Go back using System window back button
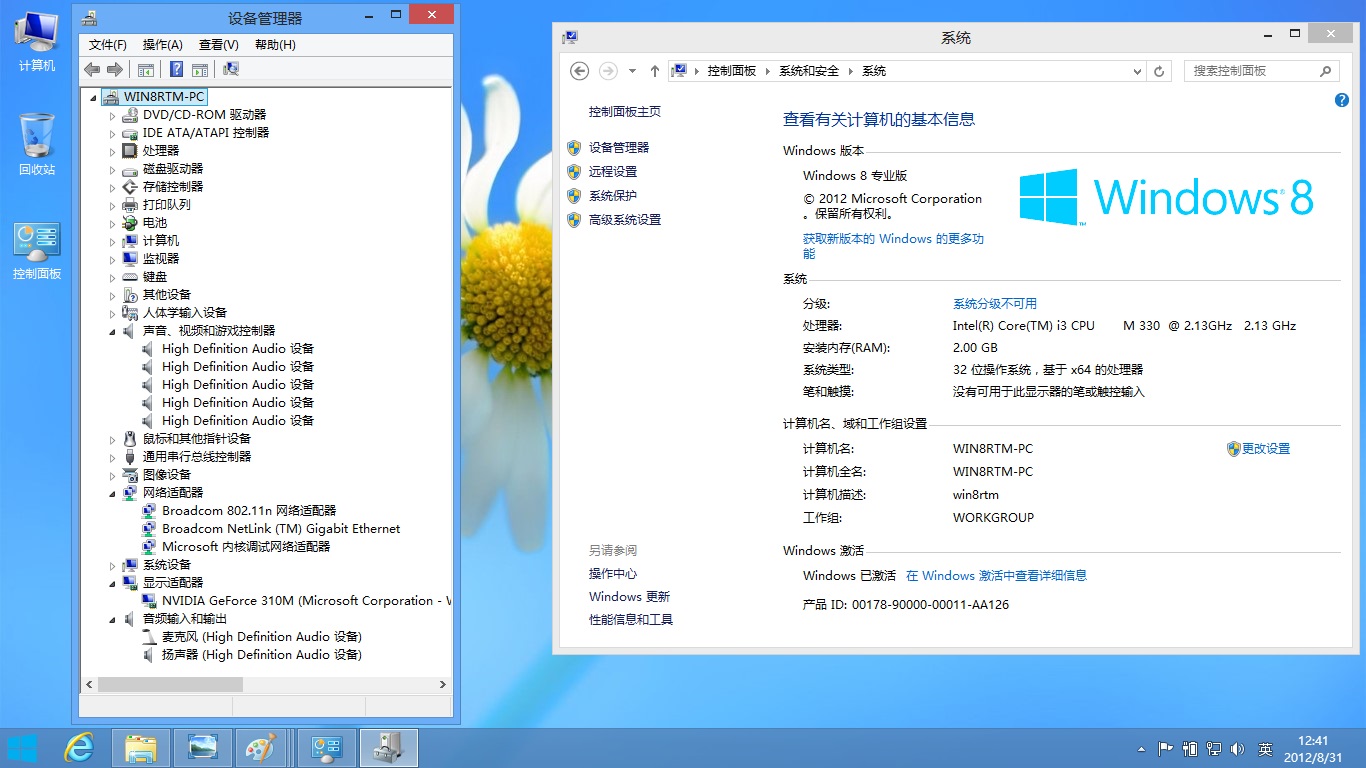This screenshot has height=768, width=1366. 579,71
